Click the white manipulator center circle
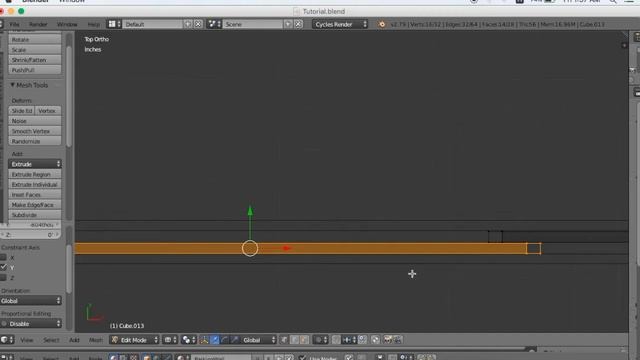This screenshot has height=360, width=640. click(x=250, y=248)
